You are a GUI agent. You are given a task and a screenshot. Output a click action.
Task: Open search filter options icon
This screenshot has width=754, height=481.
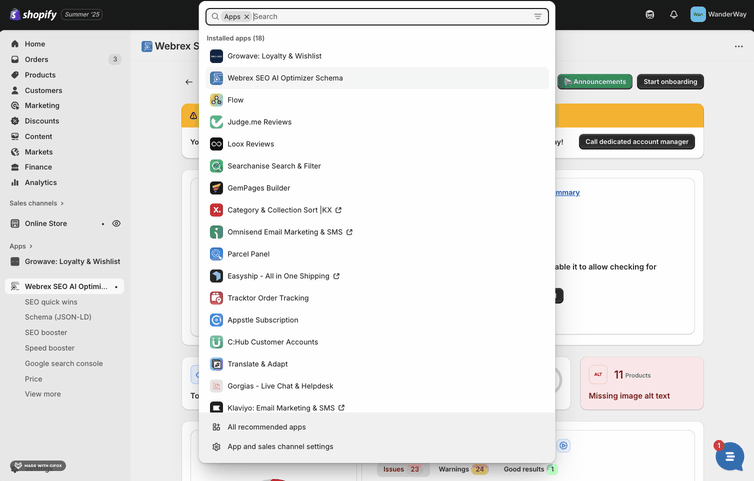tap(538, 16)
